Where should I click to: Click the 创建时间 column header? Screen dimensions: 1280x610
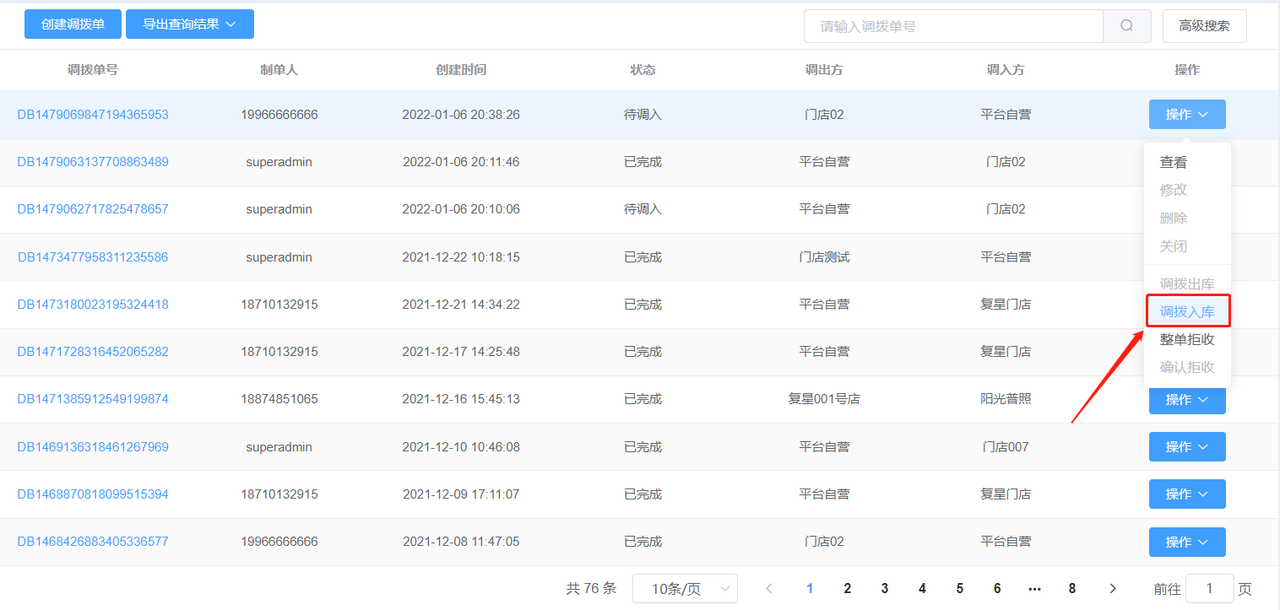(x=461, y=70)
